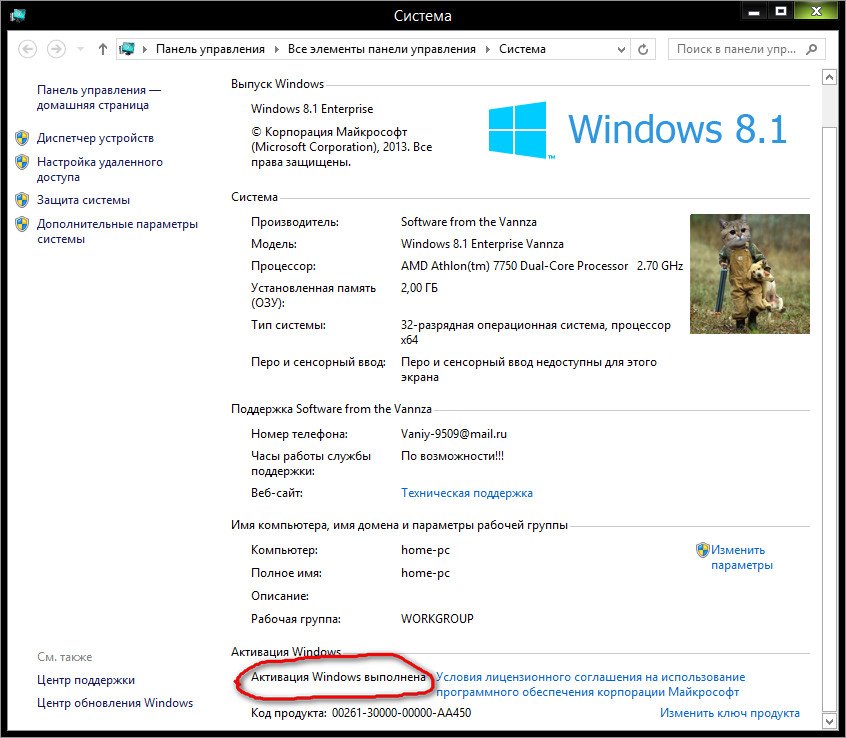Image resolution: width=846 pixels, height=738 pixels.
Task: Click workgroup value 'WORKGROUP'
Action: [437, 619]
